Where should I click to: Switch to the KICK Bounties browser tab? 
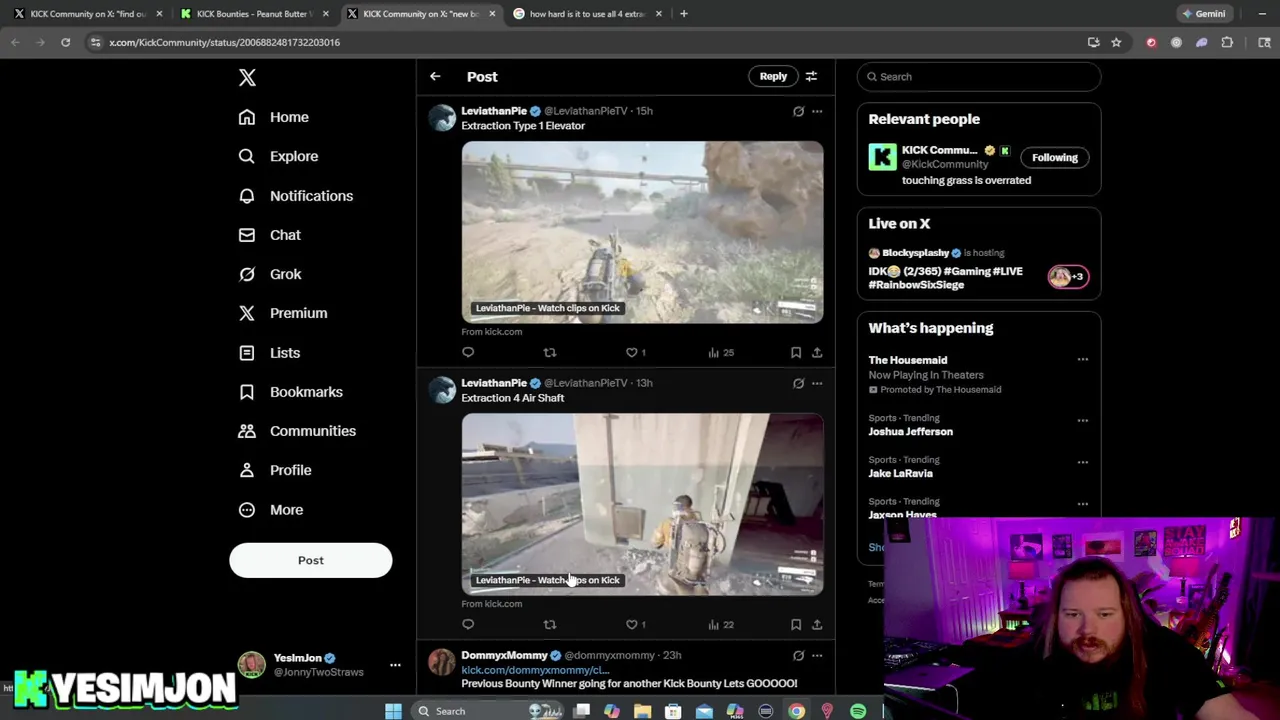254,14
